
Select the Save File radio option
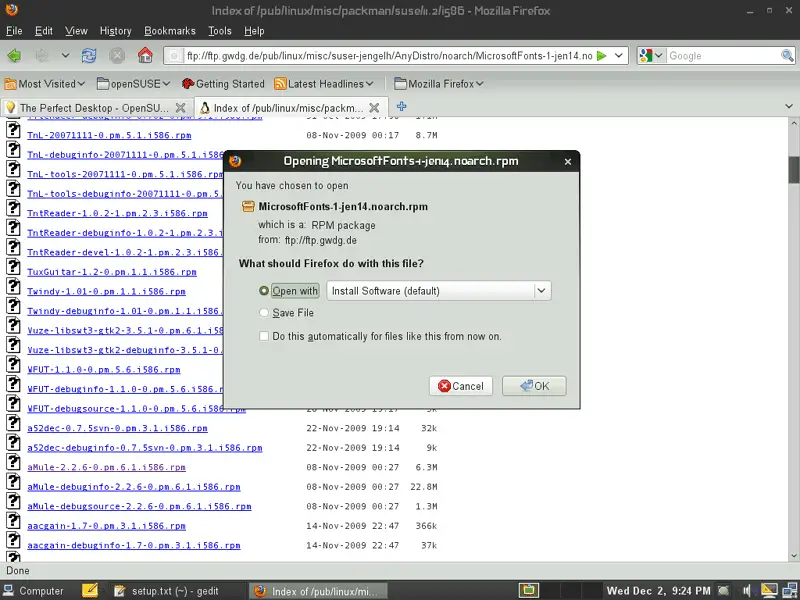pyautogui.click(x=263, y=313)
